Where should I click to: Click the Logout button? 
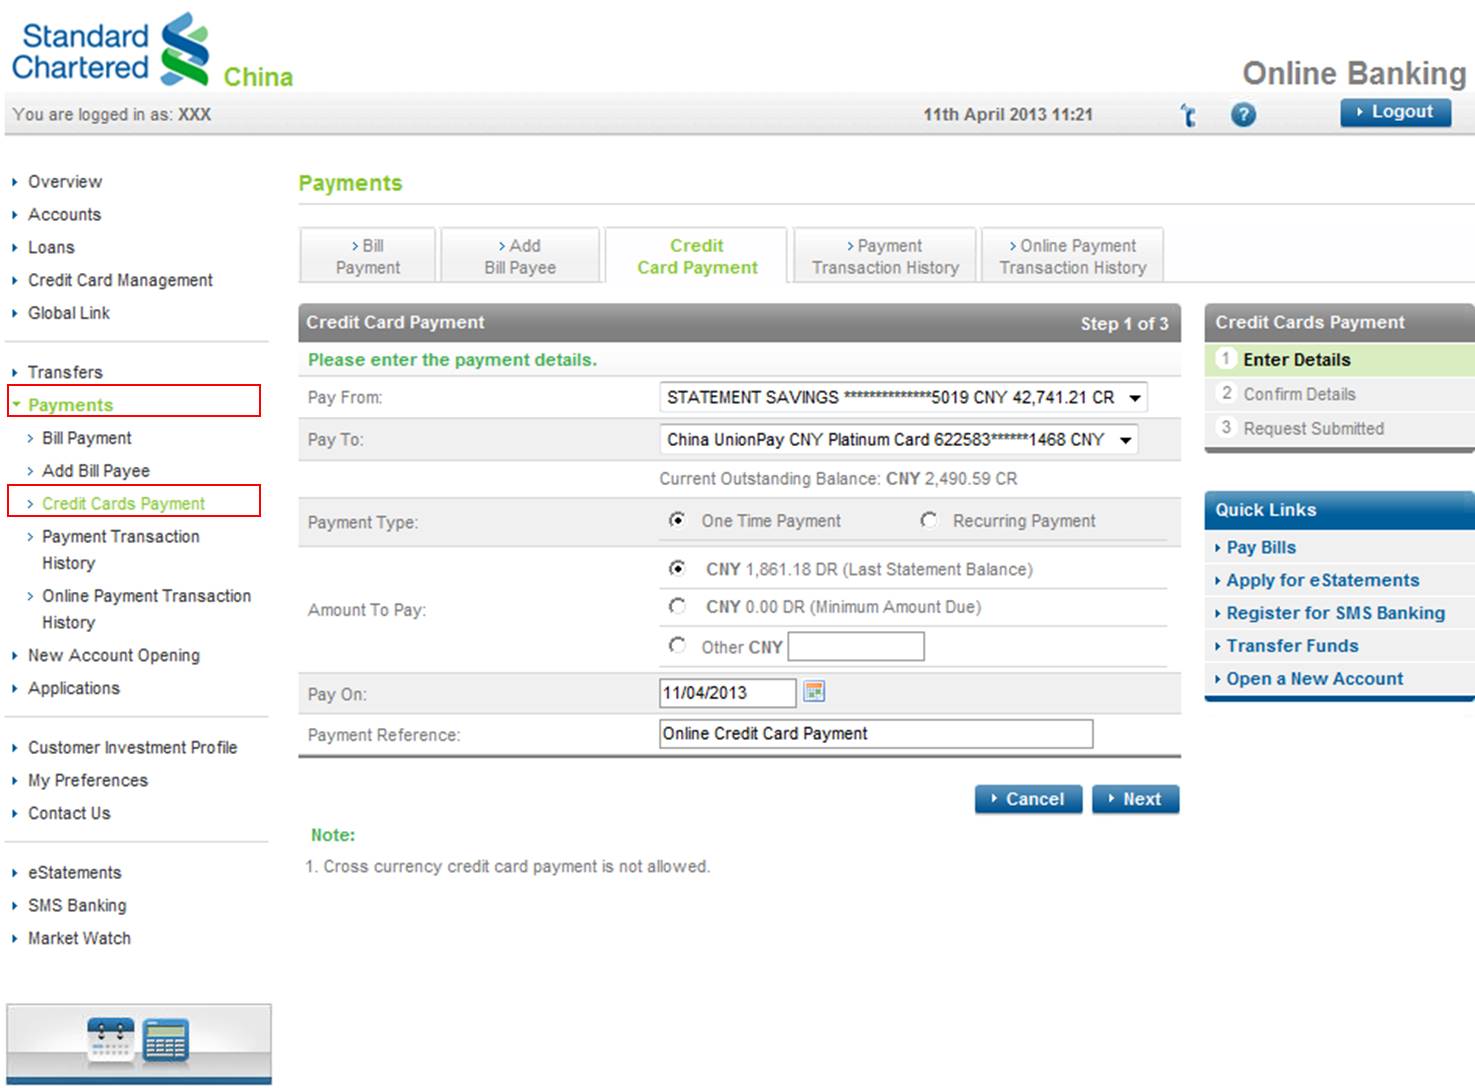click(1395, 112)
